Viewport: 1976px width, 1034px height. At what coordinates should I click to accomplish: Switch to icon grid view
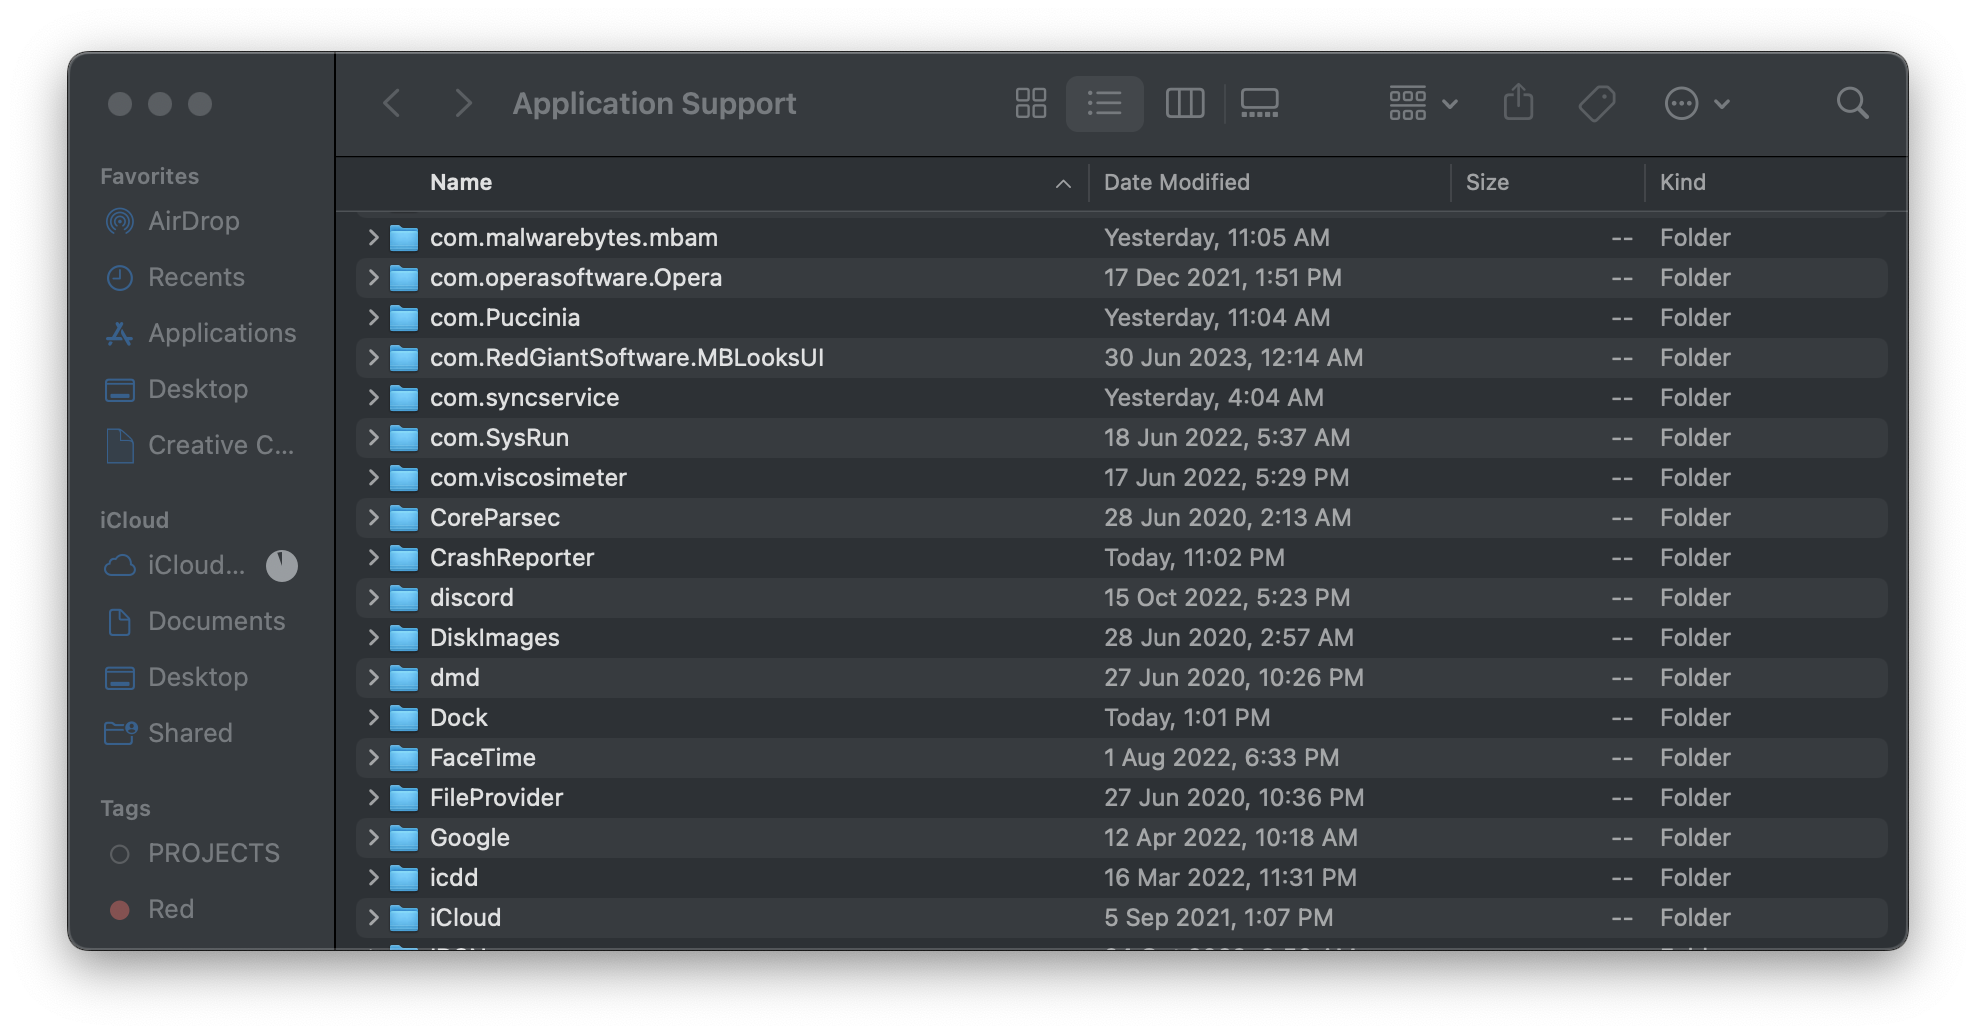1030,103
